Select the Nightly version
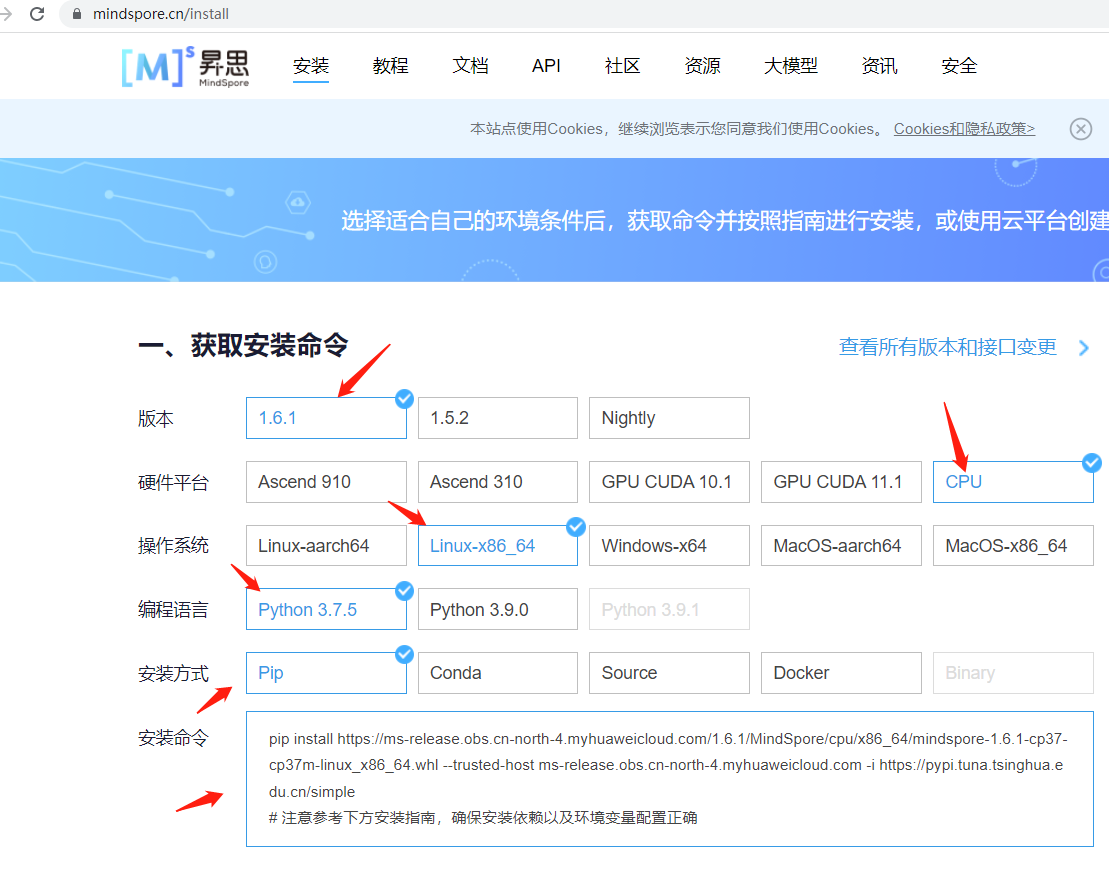The image size is (1109, 884). click(x=669, y=418)
